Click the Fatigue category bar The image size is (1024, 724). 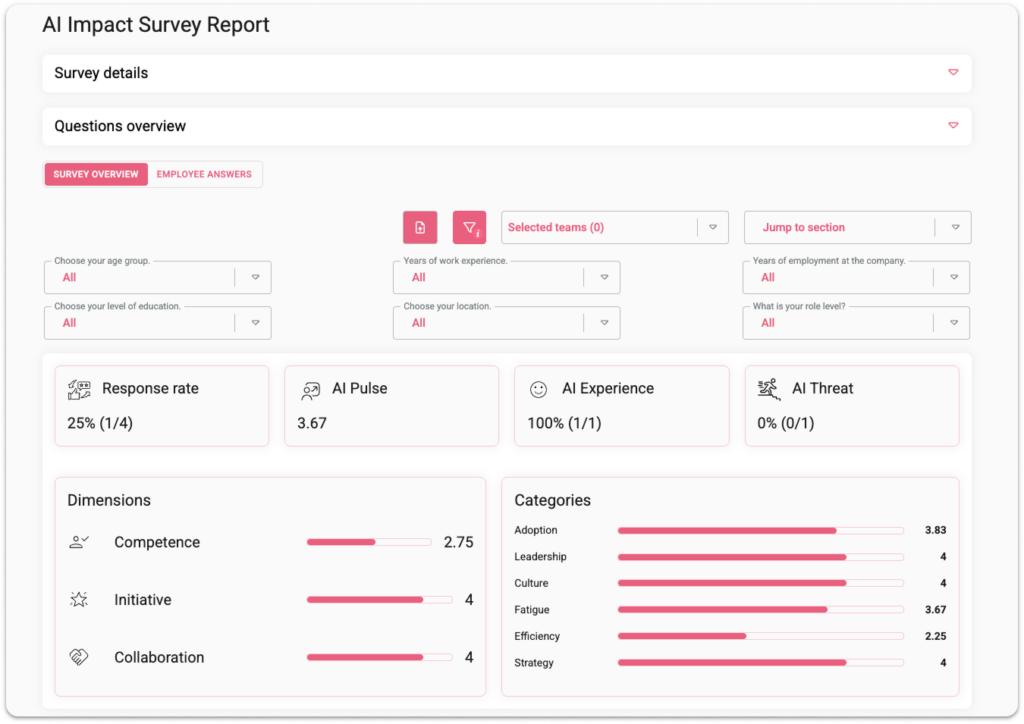tap(761, 610)
